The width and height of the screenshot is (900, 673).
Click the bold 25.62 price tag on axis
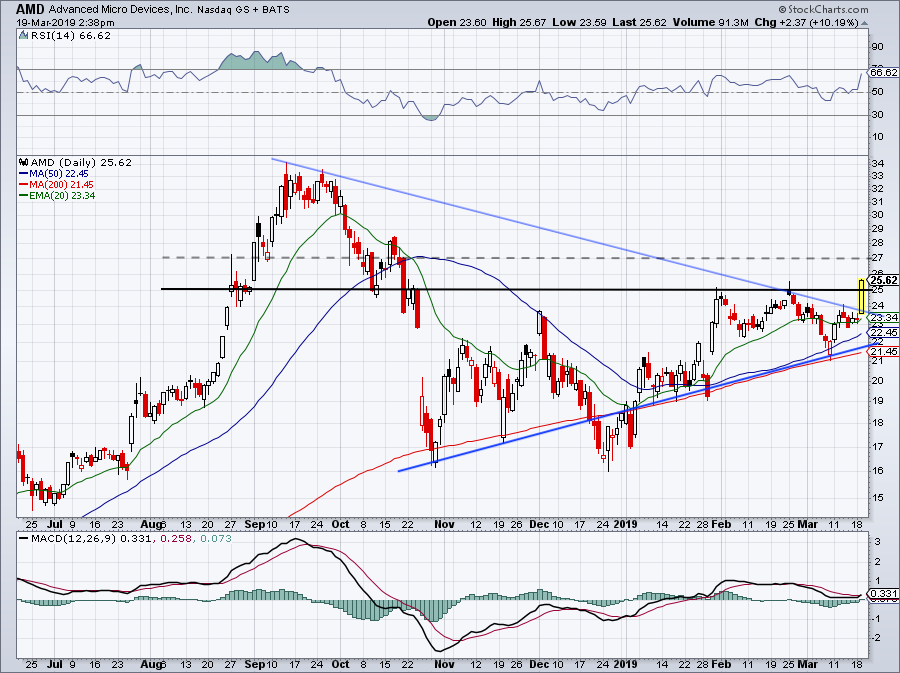click(884, 280)
